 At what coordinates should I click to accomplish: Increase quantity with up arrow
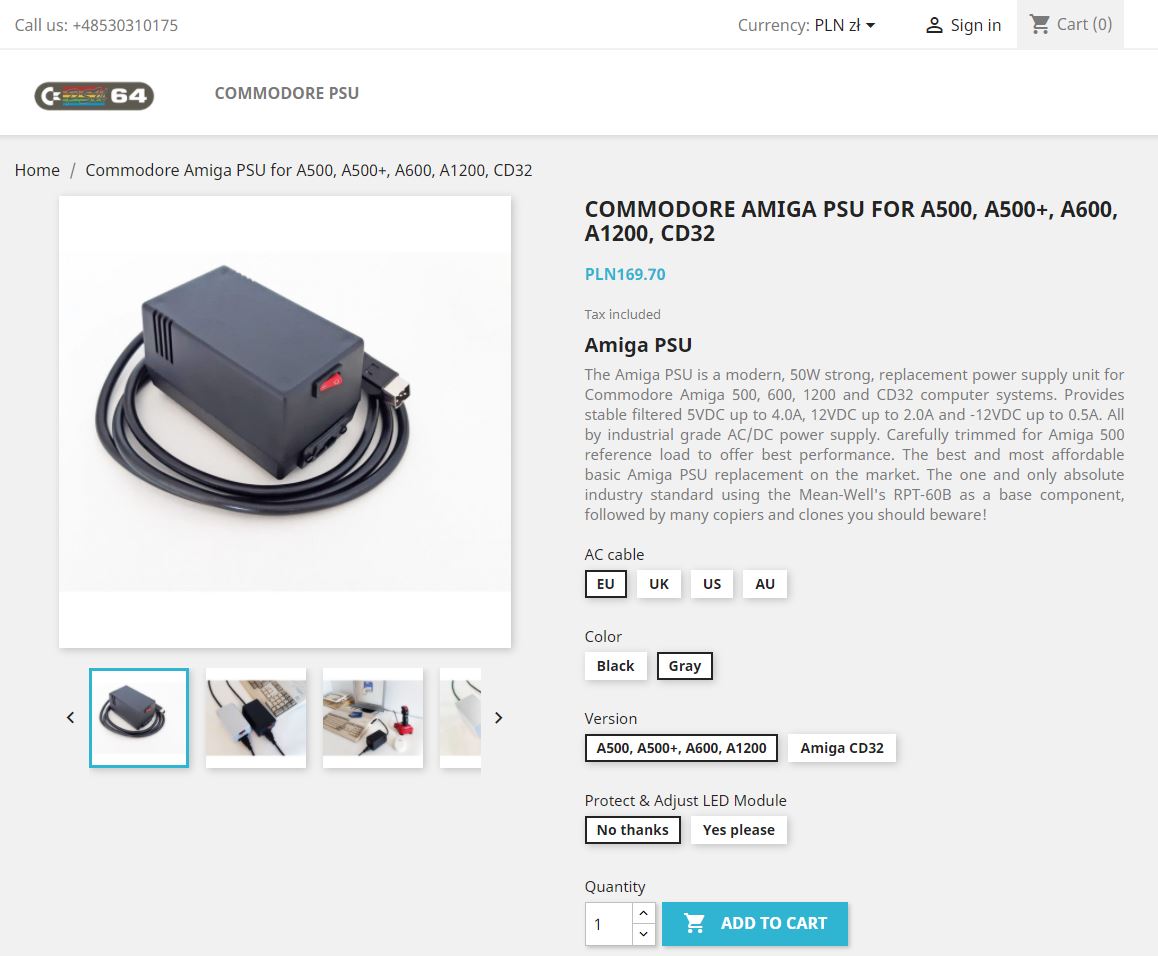pos(643,913)
